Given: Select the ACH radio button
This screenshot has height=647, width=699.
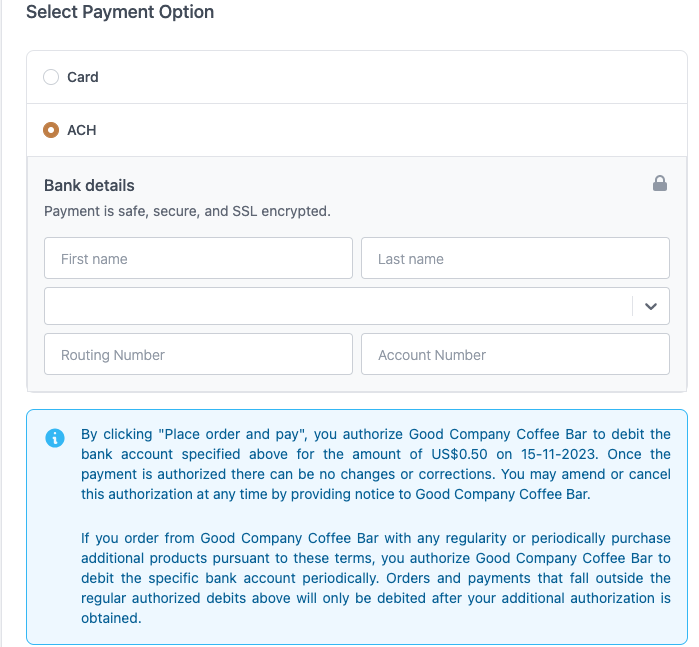Looking at the screenshot, I should click(x=51, y=130).
